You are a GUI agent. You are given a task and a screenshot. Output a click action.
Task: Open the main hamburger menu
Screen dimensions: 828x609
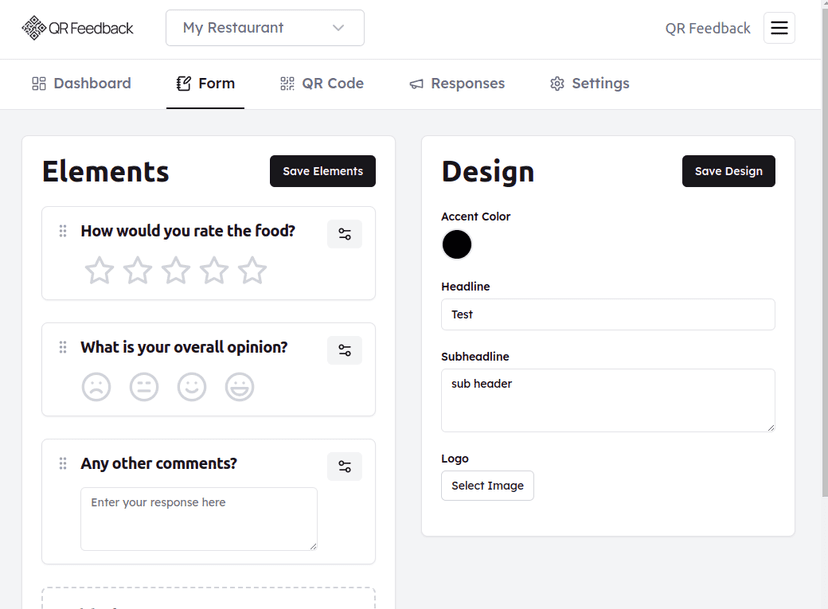tap(779, 28)
